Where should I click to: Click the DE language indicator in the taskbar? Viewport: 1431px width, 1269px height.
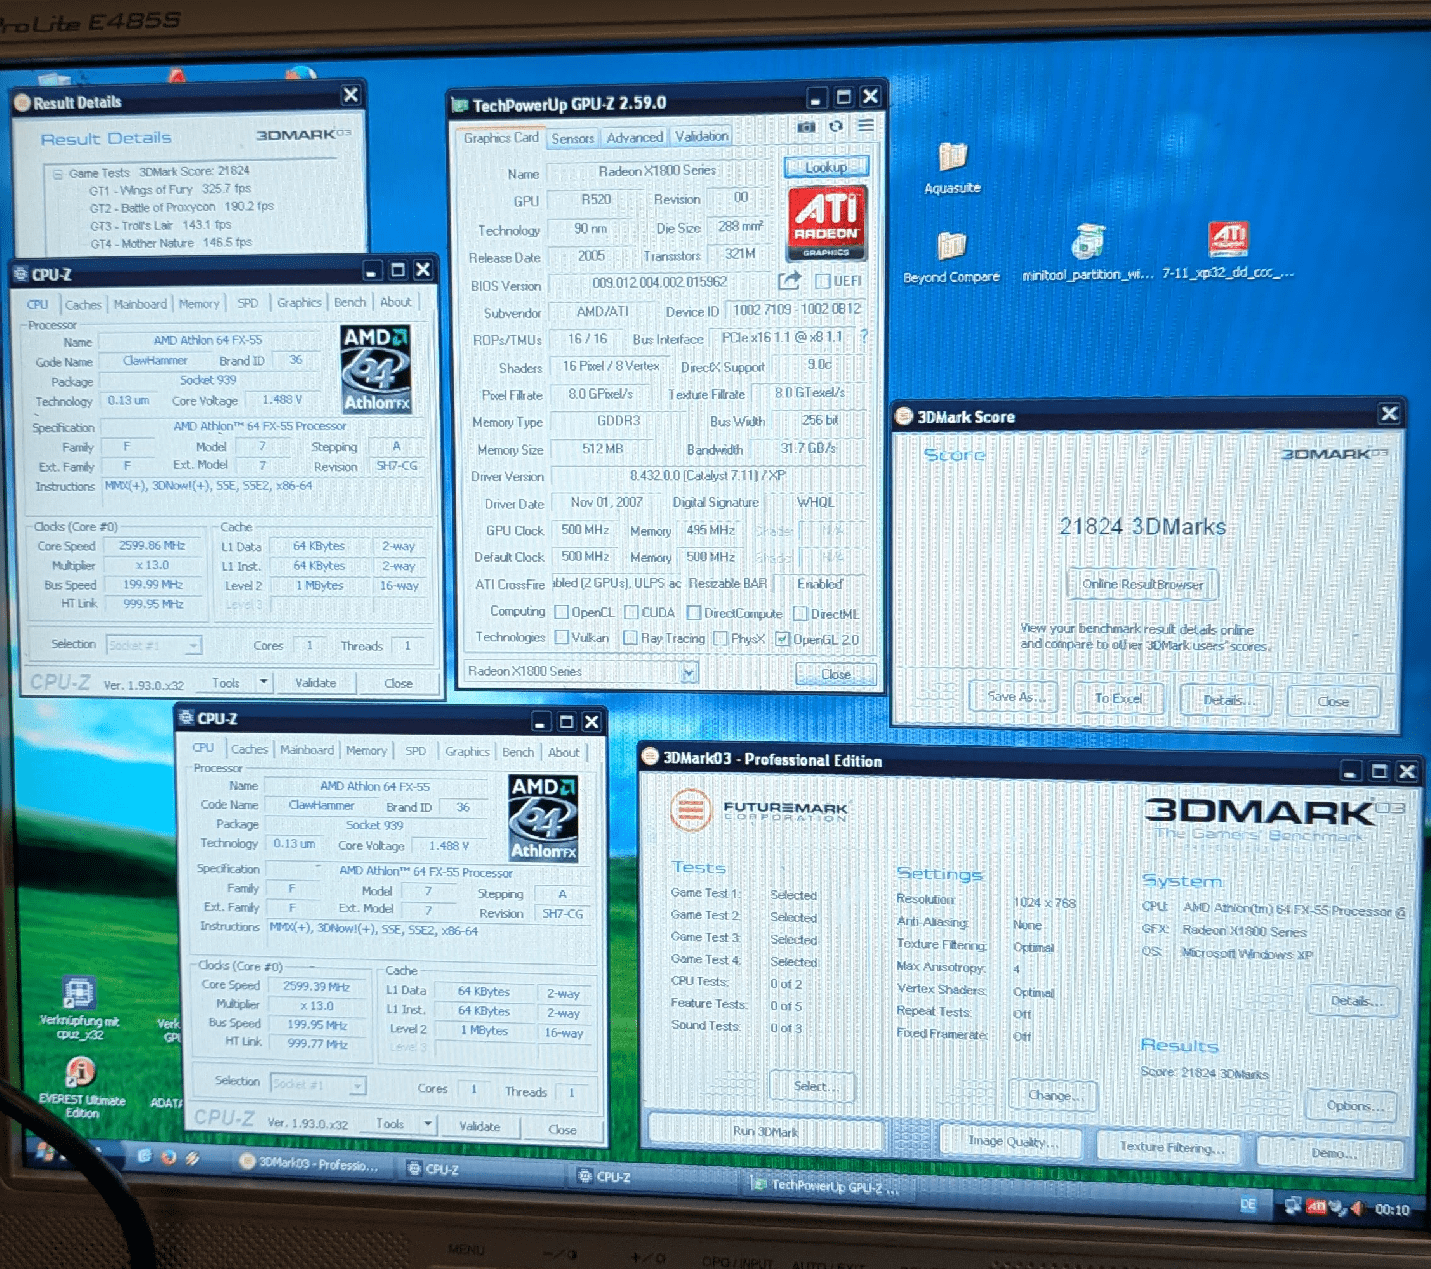pos(1248,1205)
